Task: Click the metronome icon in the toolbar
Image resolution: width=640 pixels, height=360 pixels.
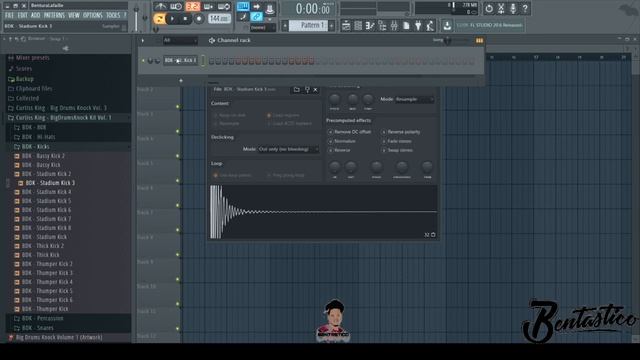Action: [x=160, y=7]
